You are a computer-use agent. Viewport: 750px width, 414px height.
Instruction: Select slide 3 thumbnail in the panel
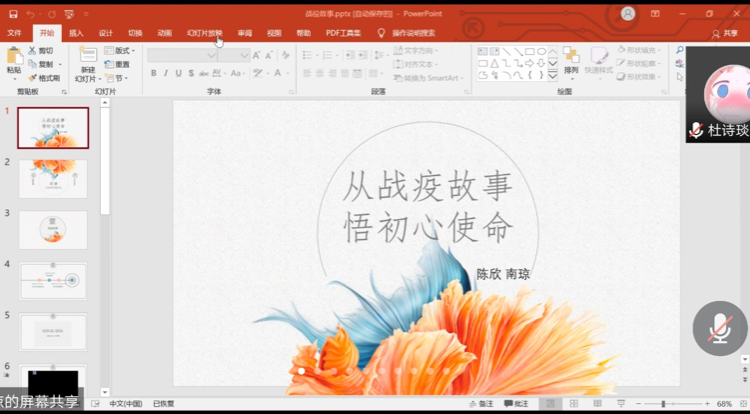(53, 230)
